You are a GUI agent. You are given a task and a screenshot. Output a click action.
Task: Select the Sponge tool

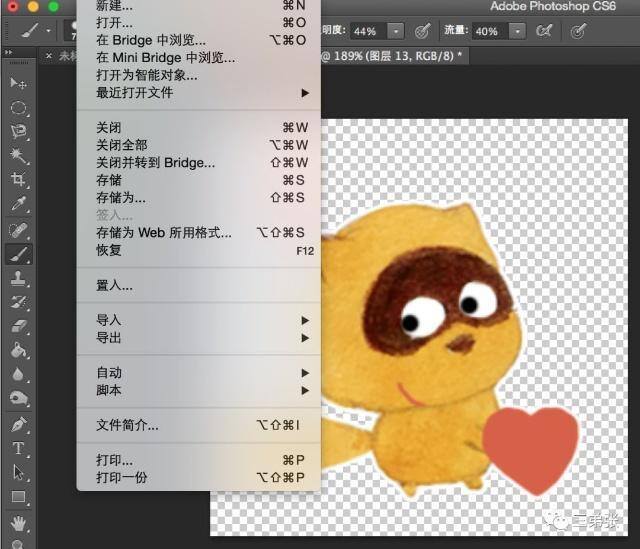point(18,398)
